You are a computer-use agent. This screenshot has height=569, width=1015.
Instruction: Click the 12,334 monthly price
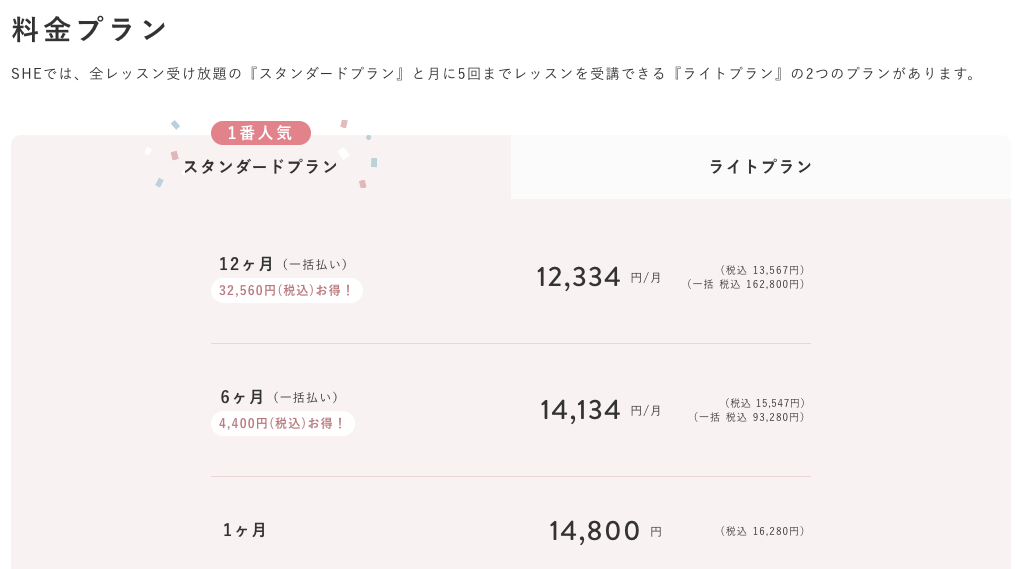(578, 277)
